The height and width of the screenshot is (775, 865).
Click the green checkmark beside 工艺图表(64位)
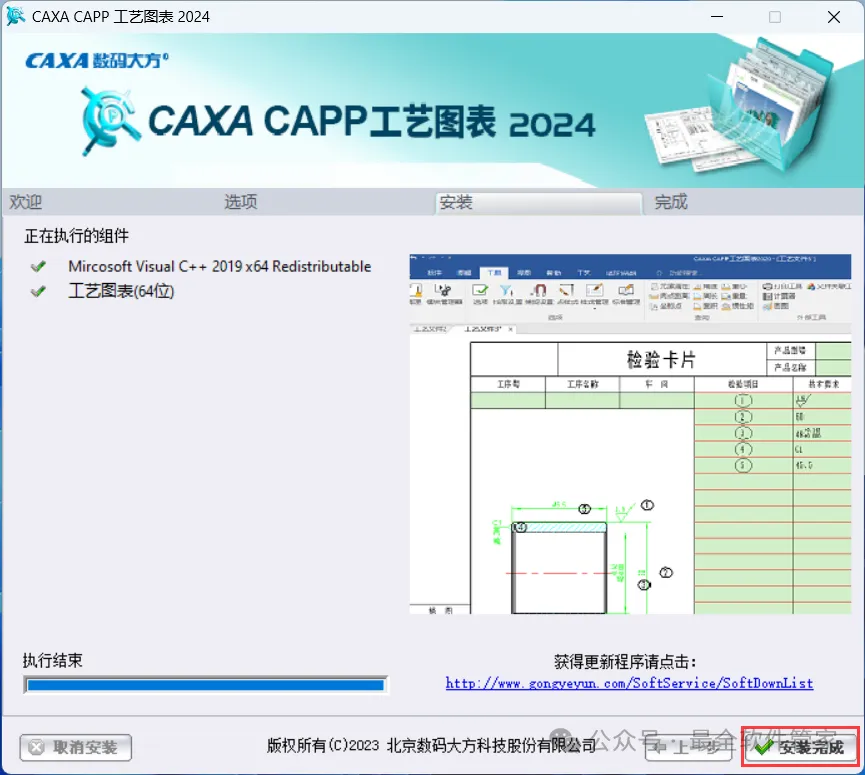39,291
